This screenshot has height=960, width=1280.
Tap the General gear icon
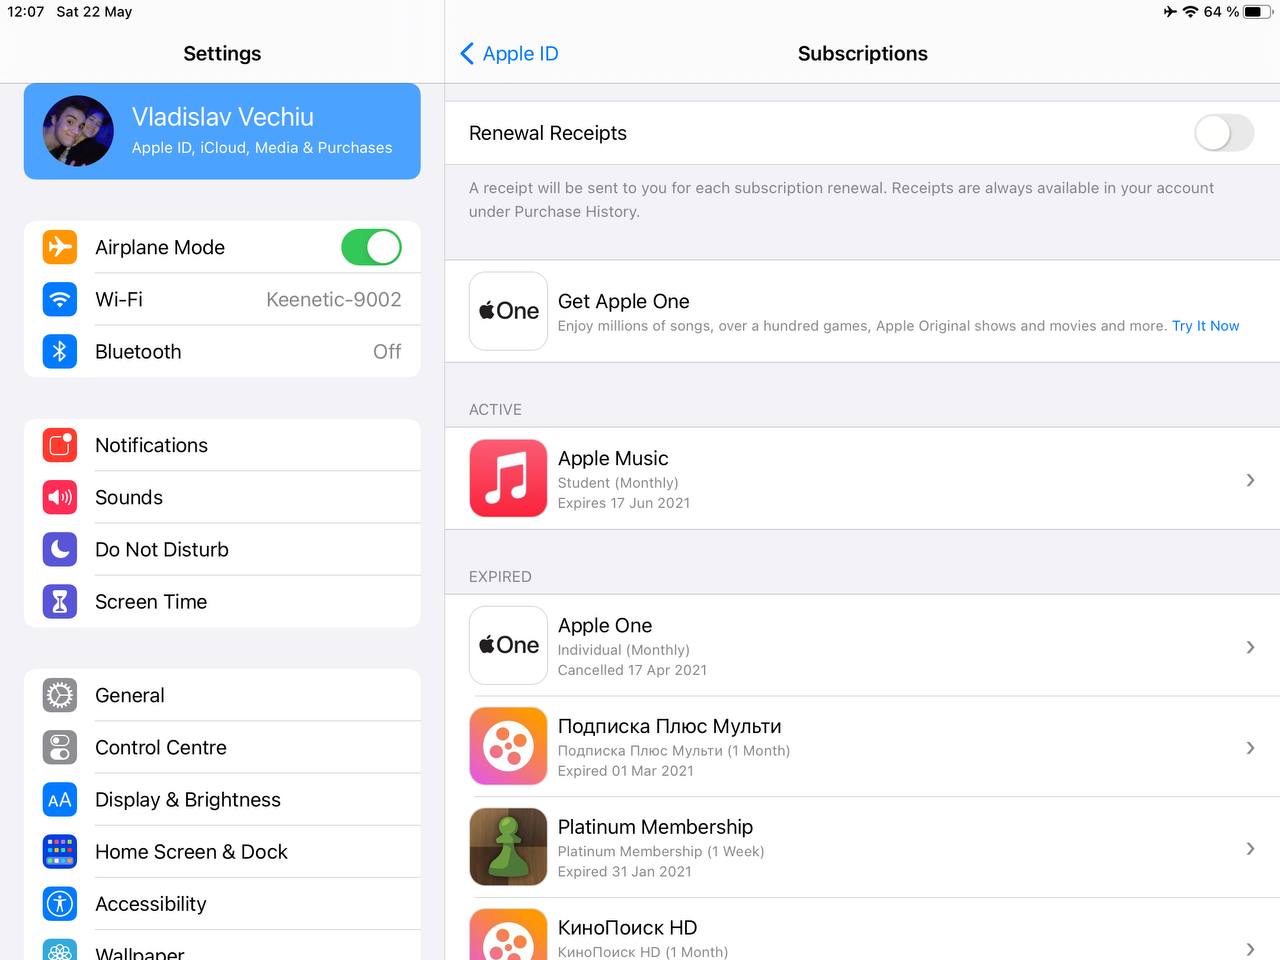click(60, 695)
